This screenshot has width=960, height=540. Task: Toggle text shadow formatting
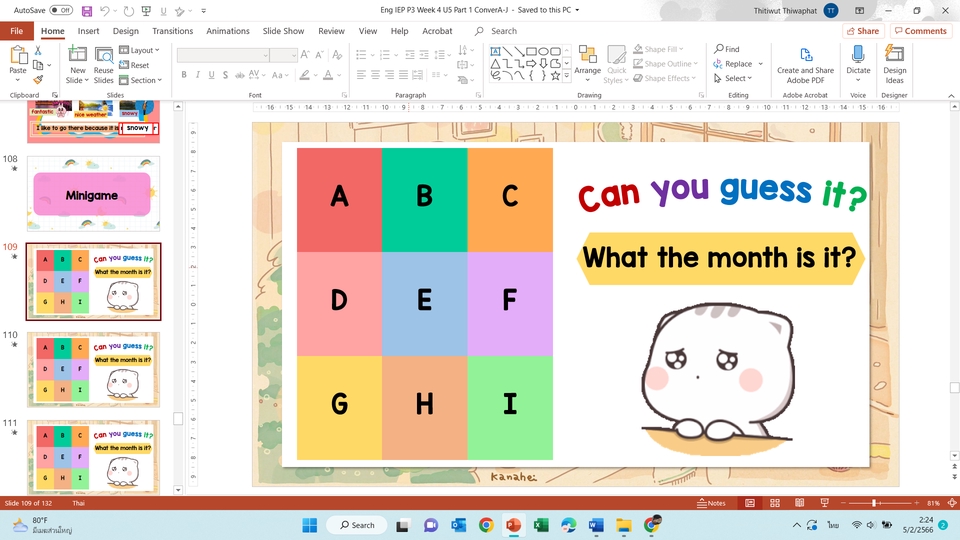point(225,75)
